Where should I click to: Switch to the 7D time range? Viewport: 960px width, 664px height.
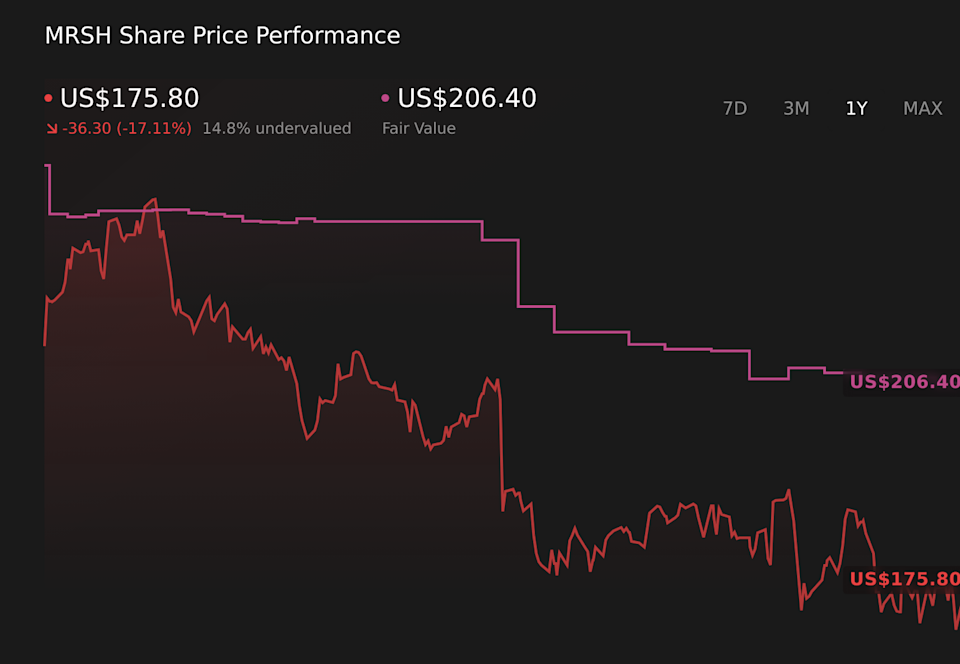click(x=735, y=108)
